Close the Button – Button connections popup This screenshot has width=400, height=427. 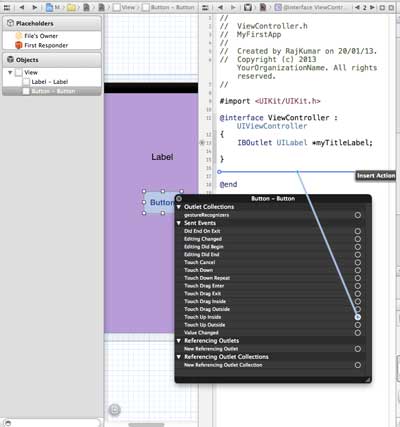179,199
